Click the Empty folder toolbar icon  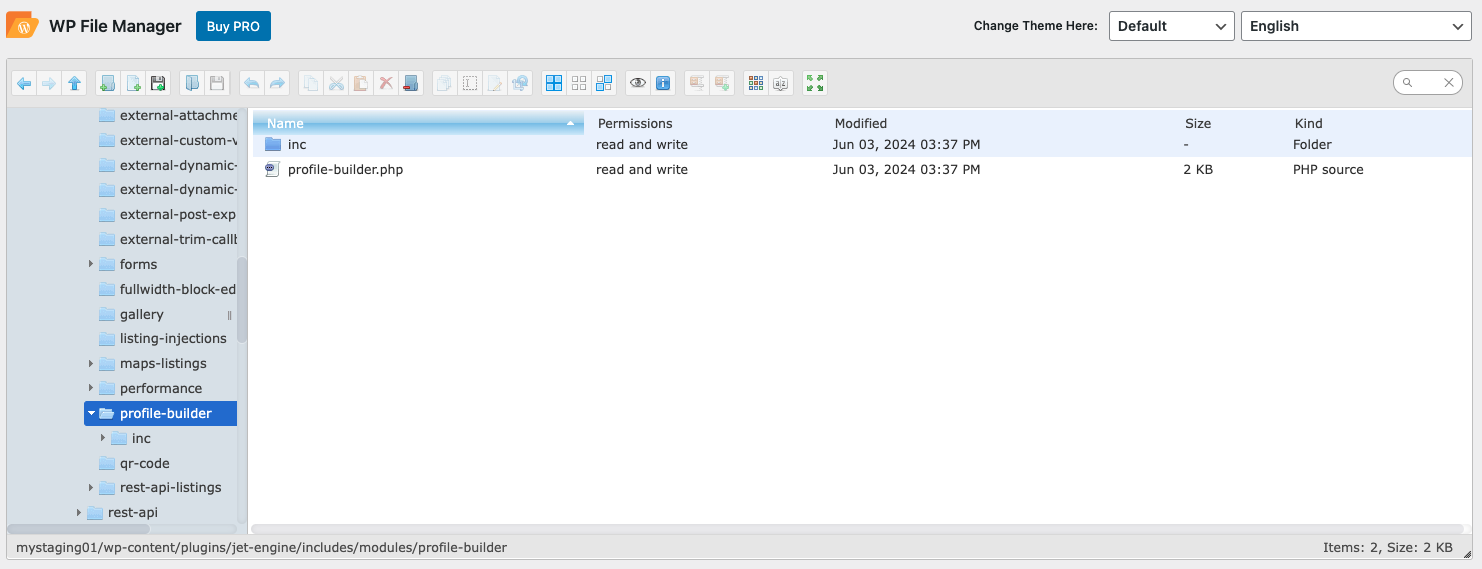[411, 84]
